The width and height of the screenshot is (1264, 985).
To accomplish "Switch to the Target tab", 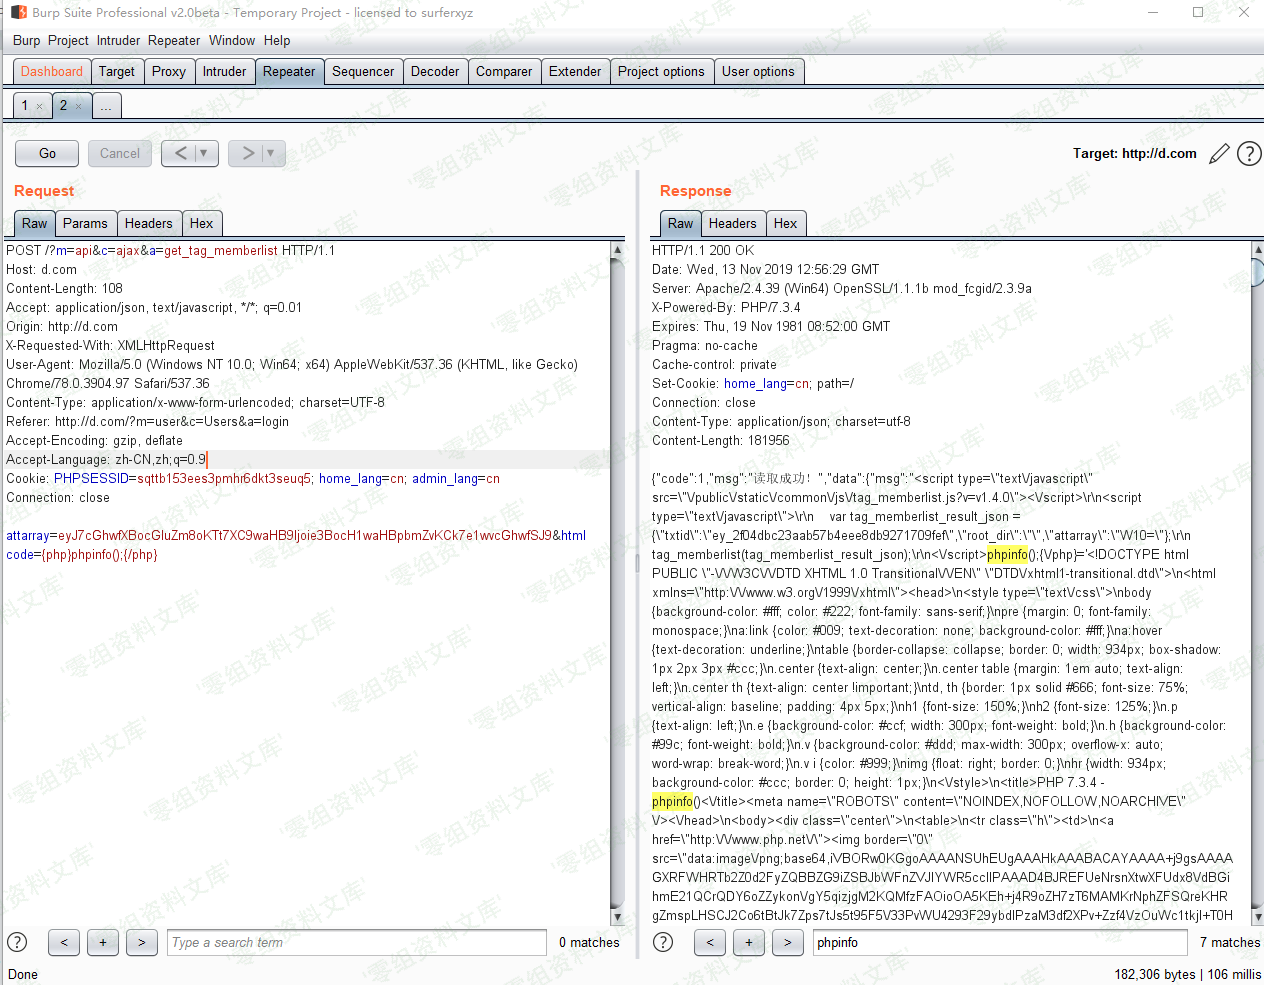I will [x=117, y=72].
